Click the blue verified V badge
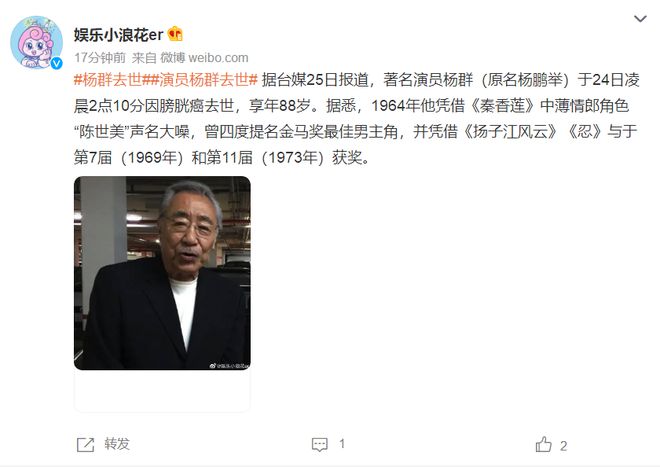 coord(56,63)
